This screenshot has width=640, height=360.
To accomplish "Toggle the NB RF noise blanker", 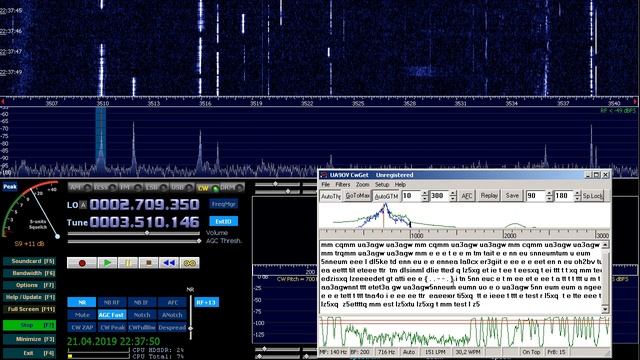I will click(x=112, y=302).
